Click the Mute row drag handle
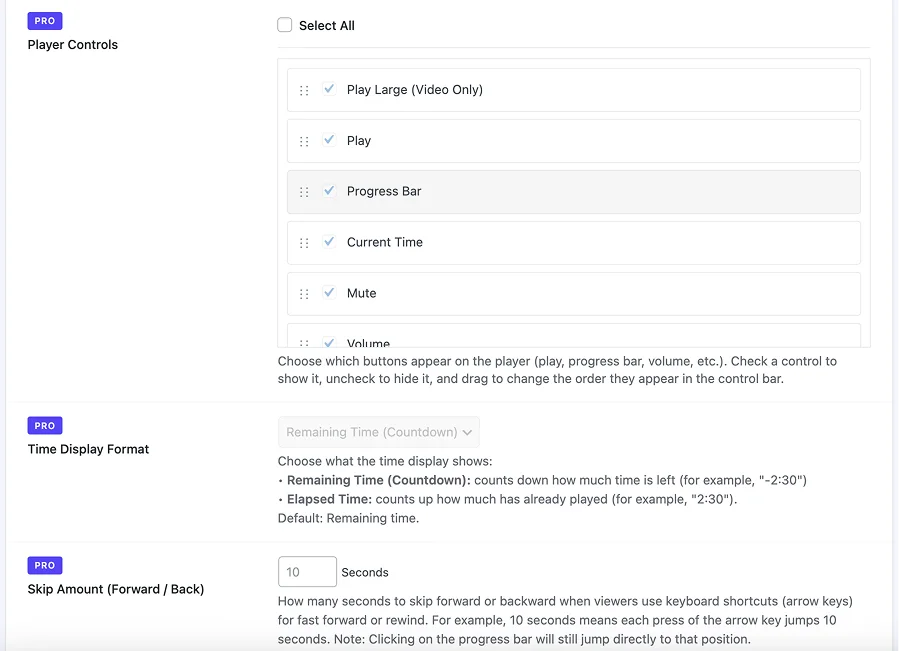This screenshot has height=651, width=899. pos(304,294)
